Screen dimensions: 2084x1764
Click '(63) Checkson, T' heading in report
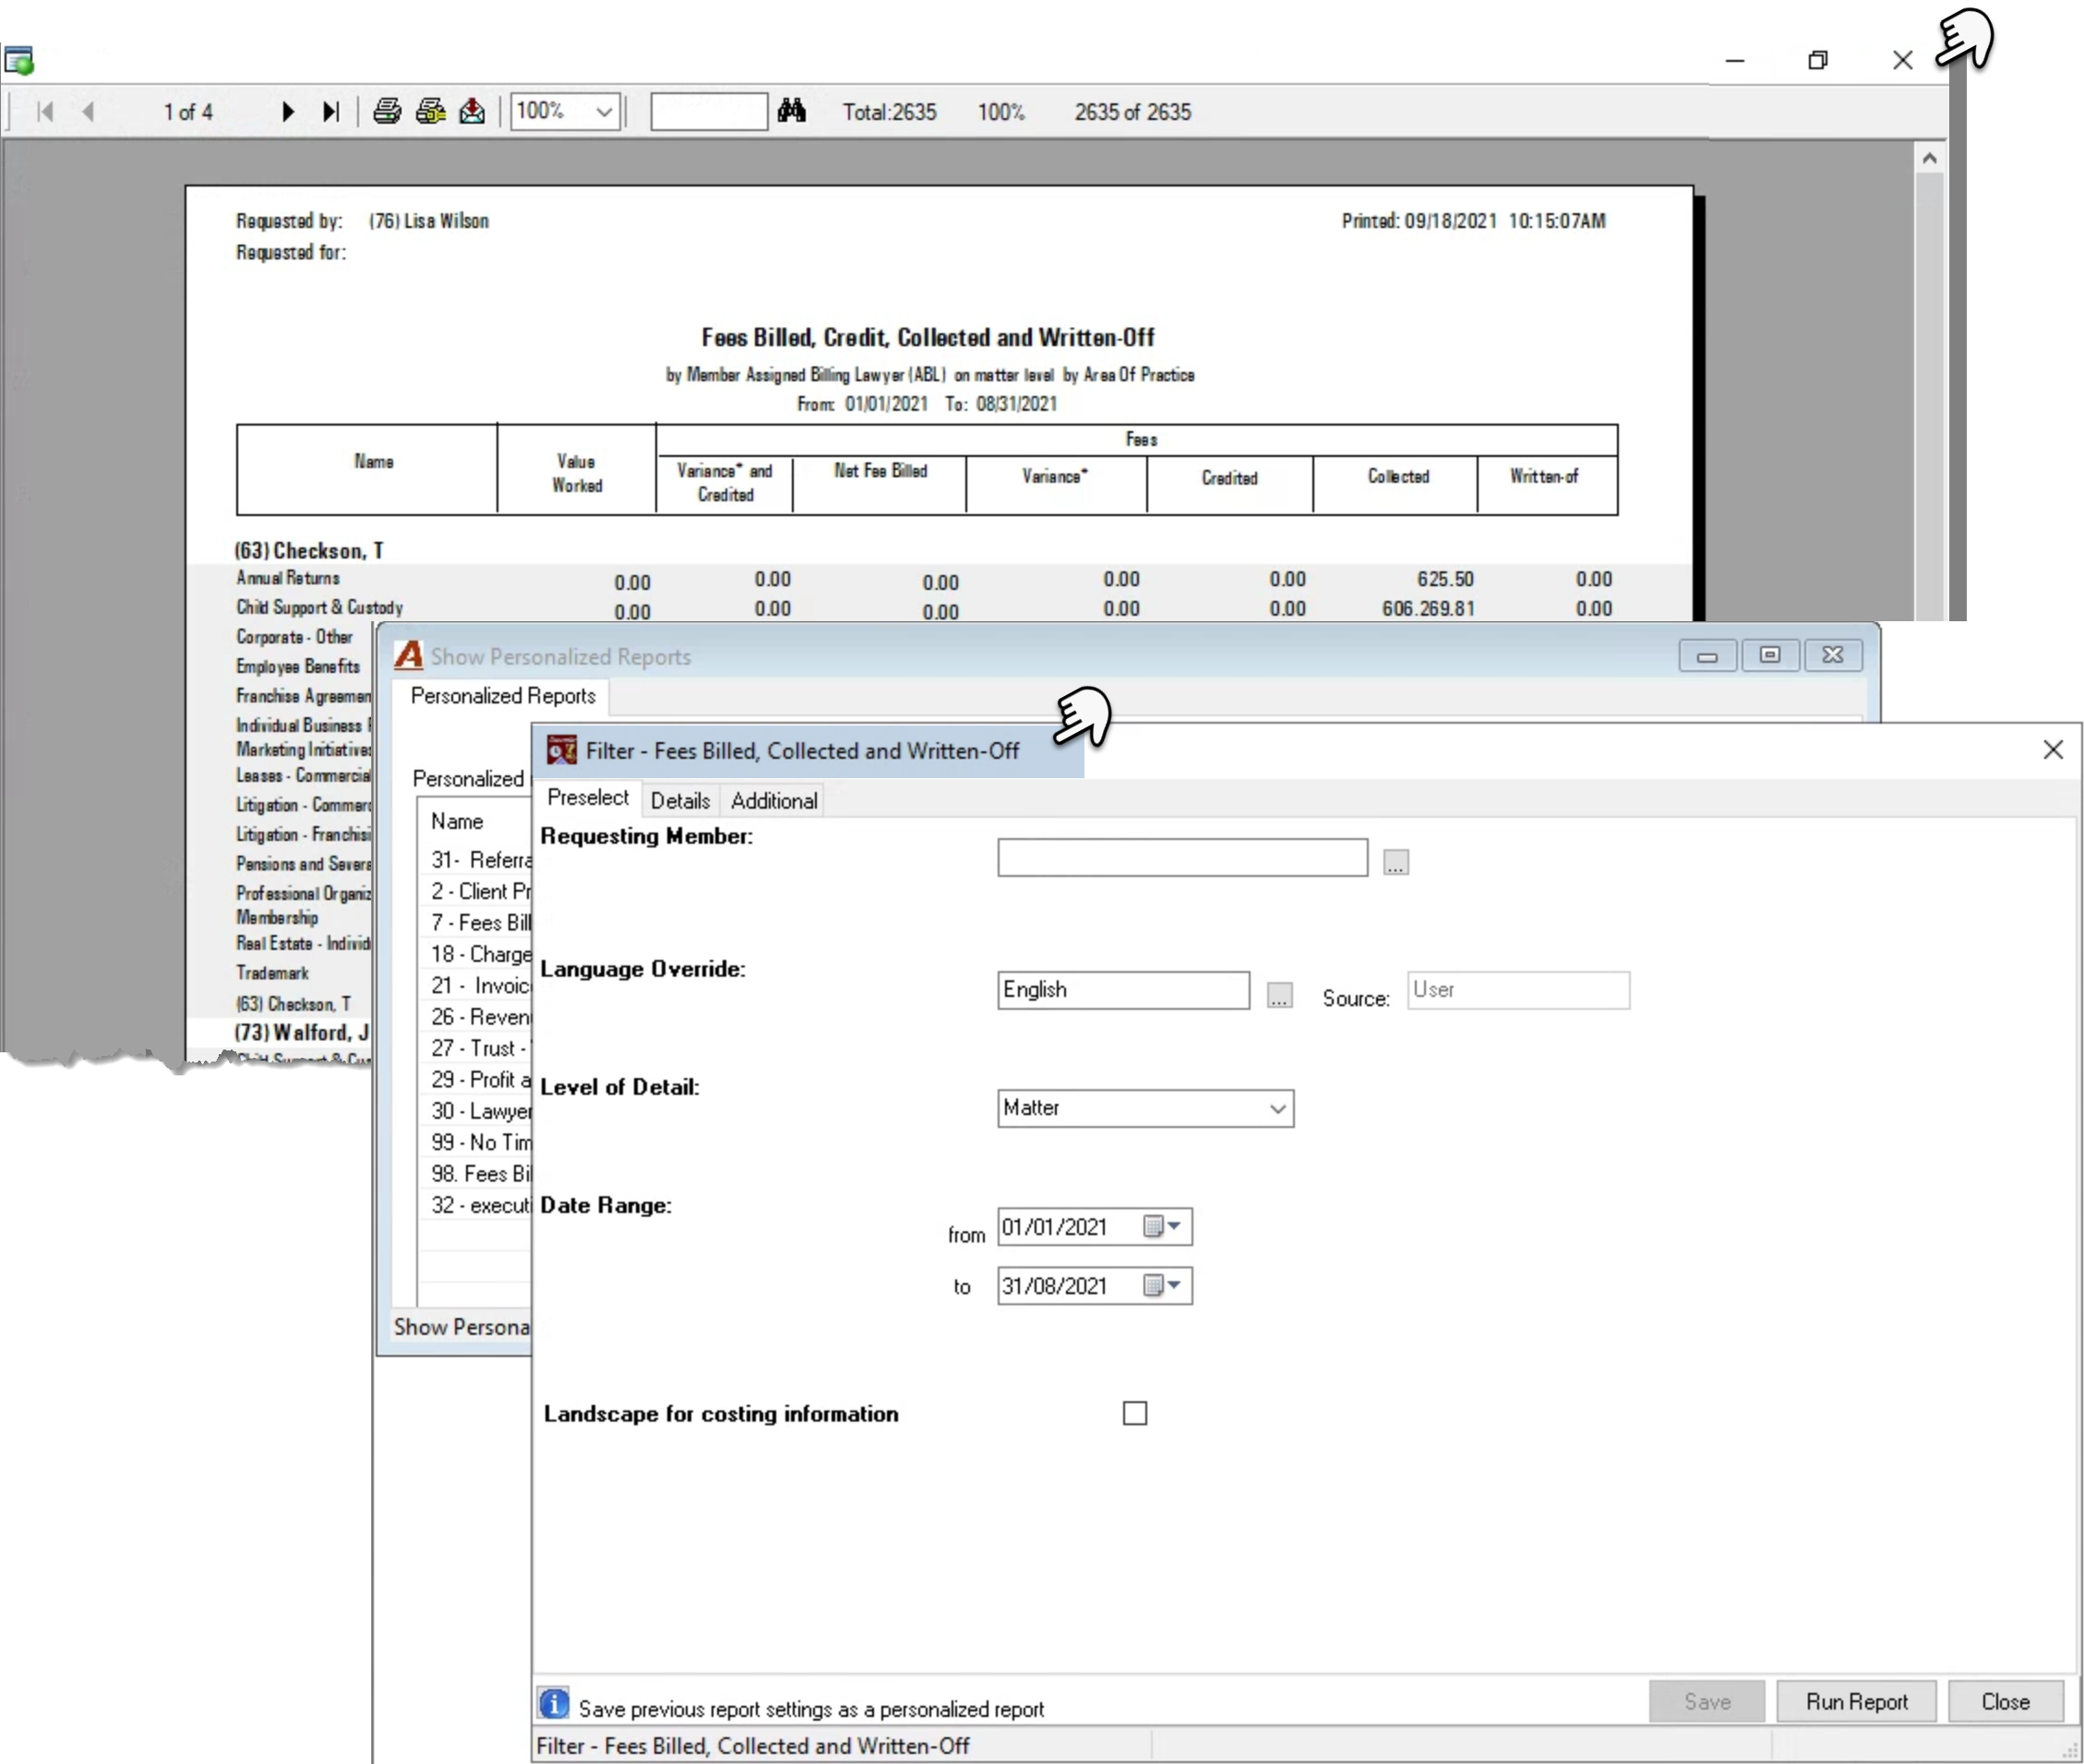(x=309, y=550)
